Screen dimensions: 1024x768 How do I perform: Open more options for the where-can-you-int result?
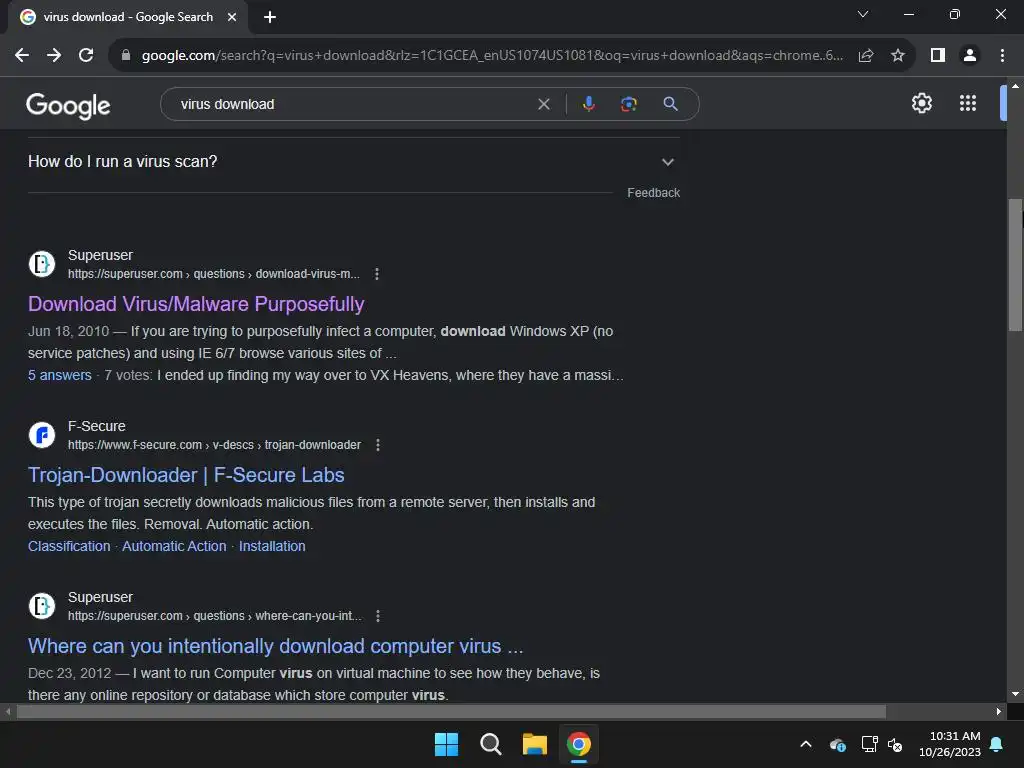pos(378,616)
